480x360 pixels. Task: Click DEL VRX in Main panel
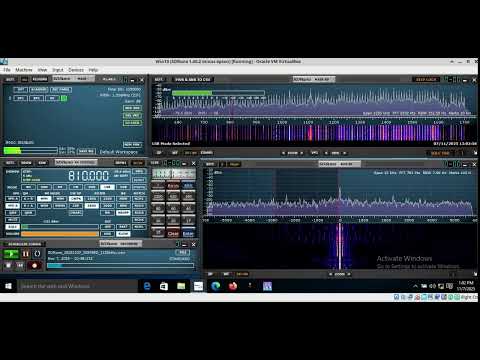(x=132, y=116)
